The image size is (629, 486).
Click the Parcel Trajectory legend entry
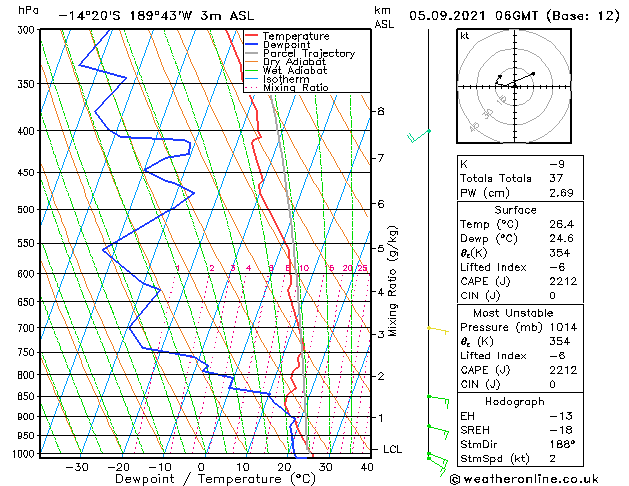point(300,53)
